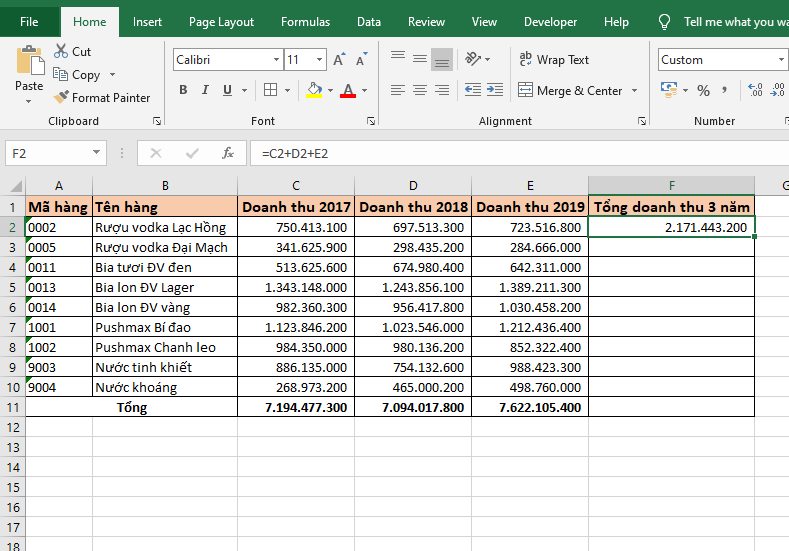Click the Format Painter brush icon

tap(61, 98)
